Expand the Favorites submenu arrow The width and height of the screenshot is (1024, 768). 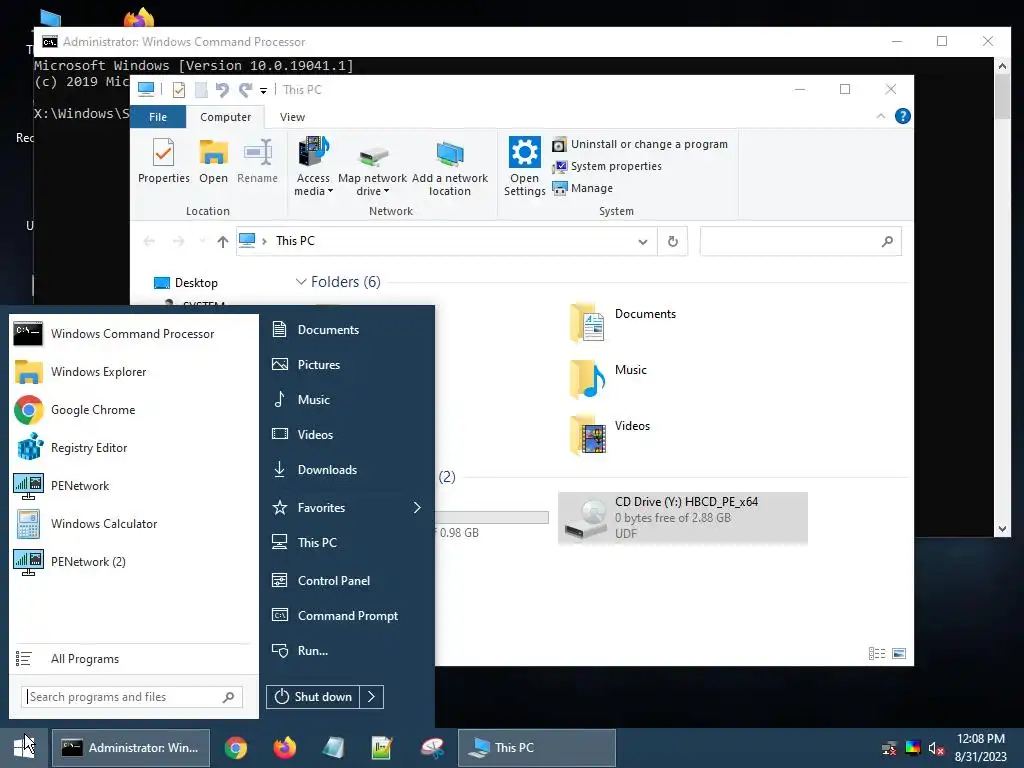[x=417, y=507]
